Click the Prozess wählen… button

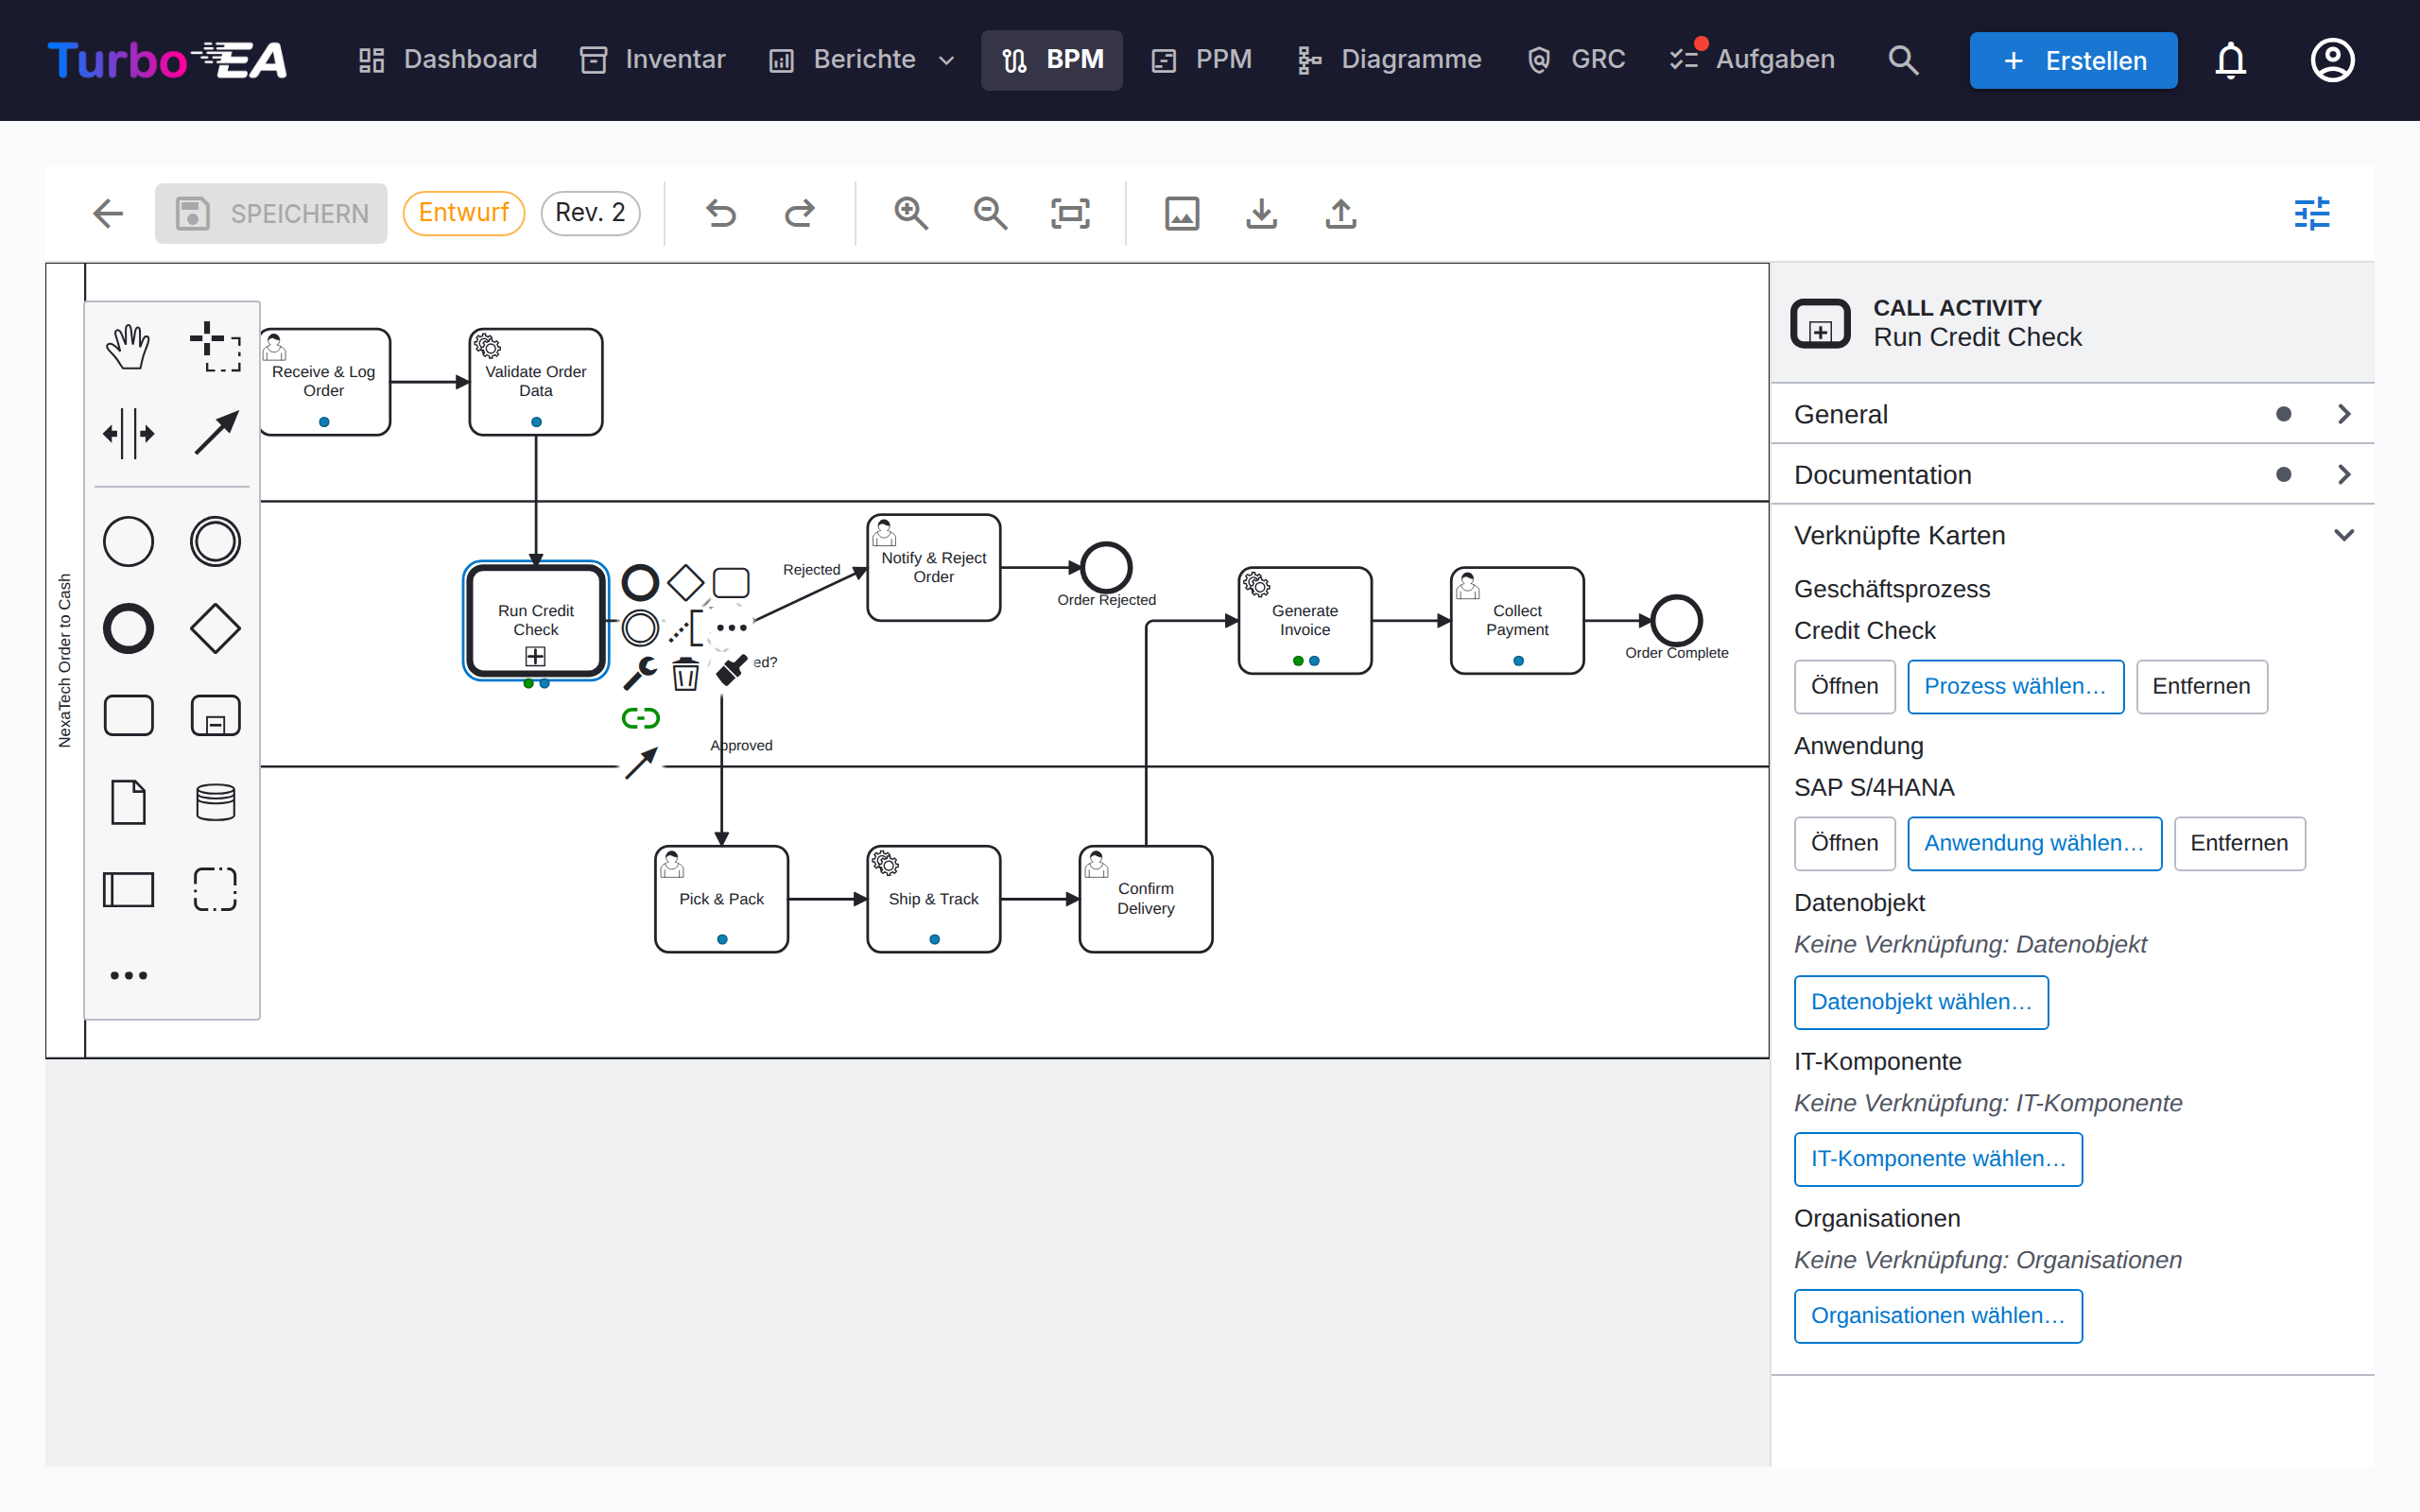(2015, 686)
